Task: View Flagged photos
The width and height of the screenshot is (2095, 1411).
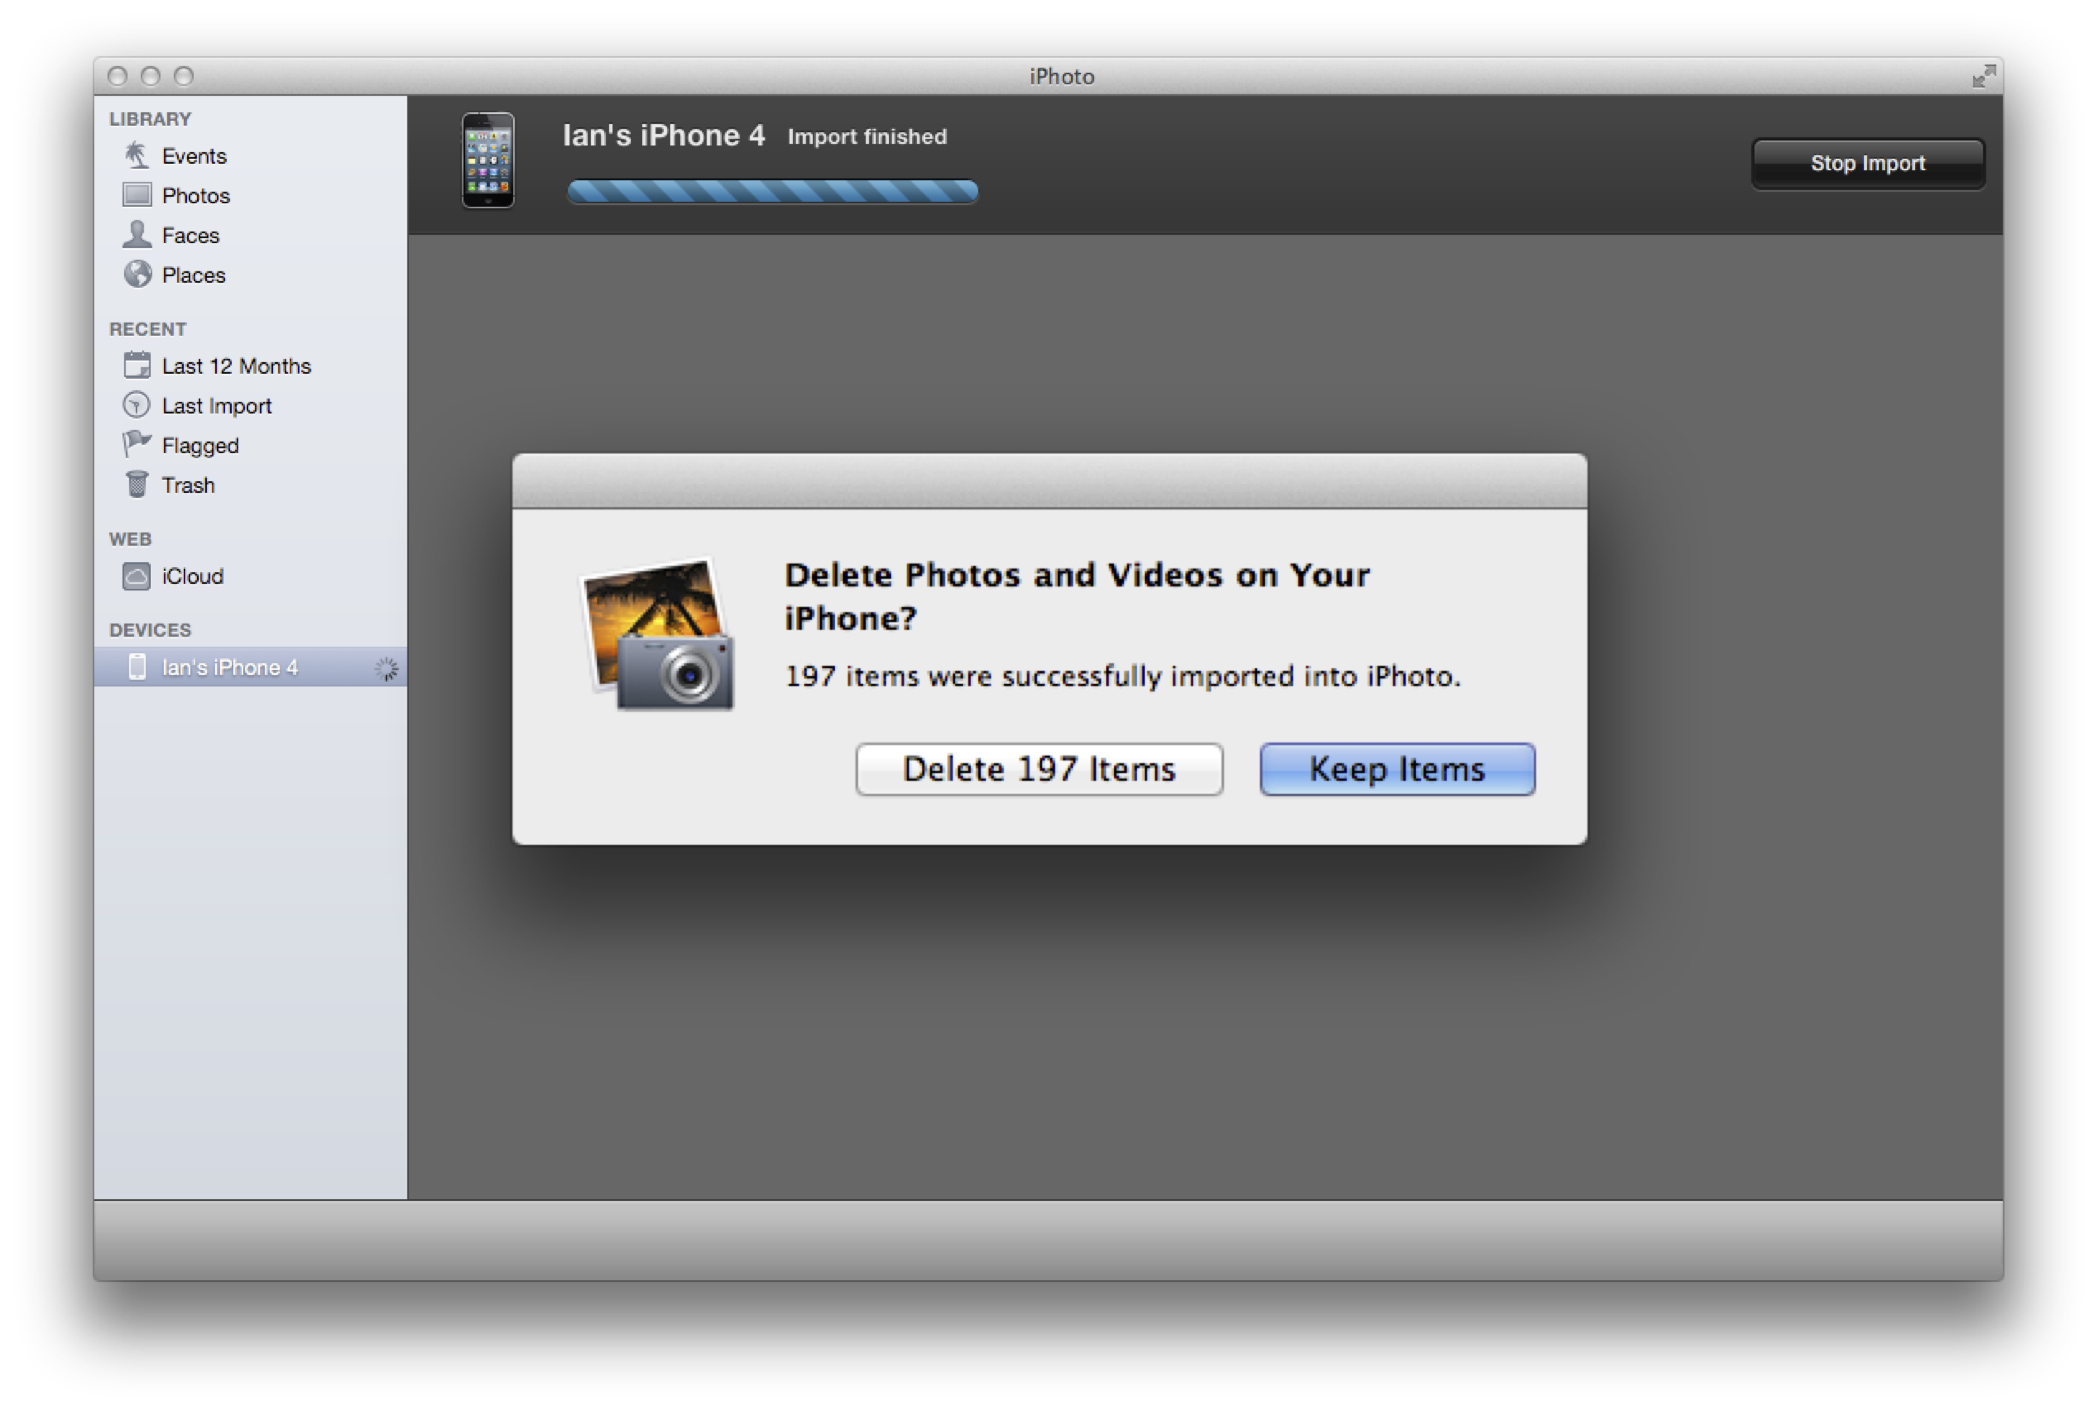Action: pyautogui.click(x=250, y=445)
